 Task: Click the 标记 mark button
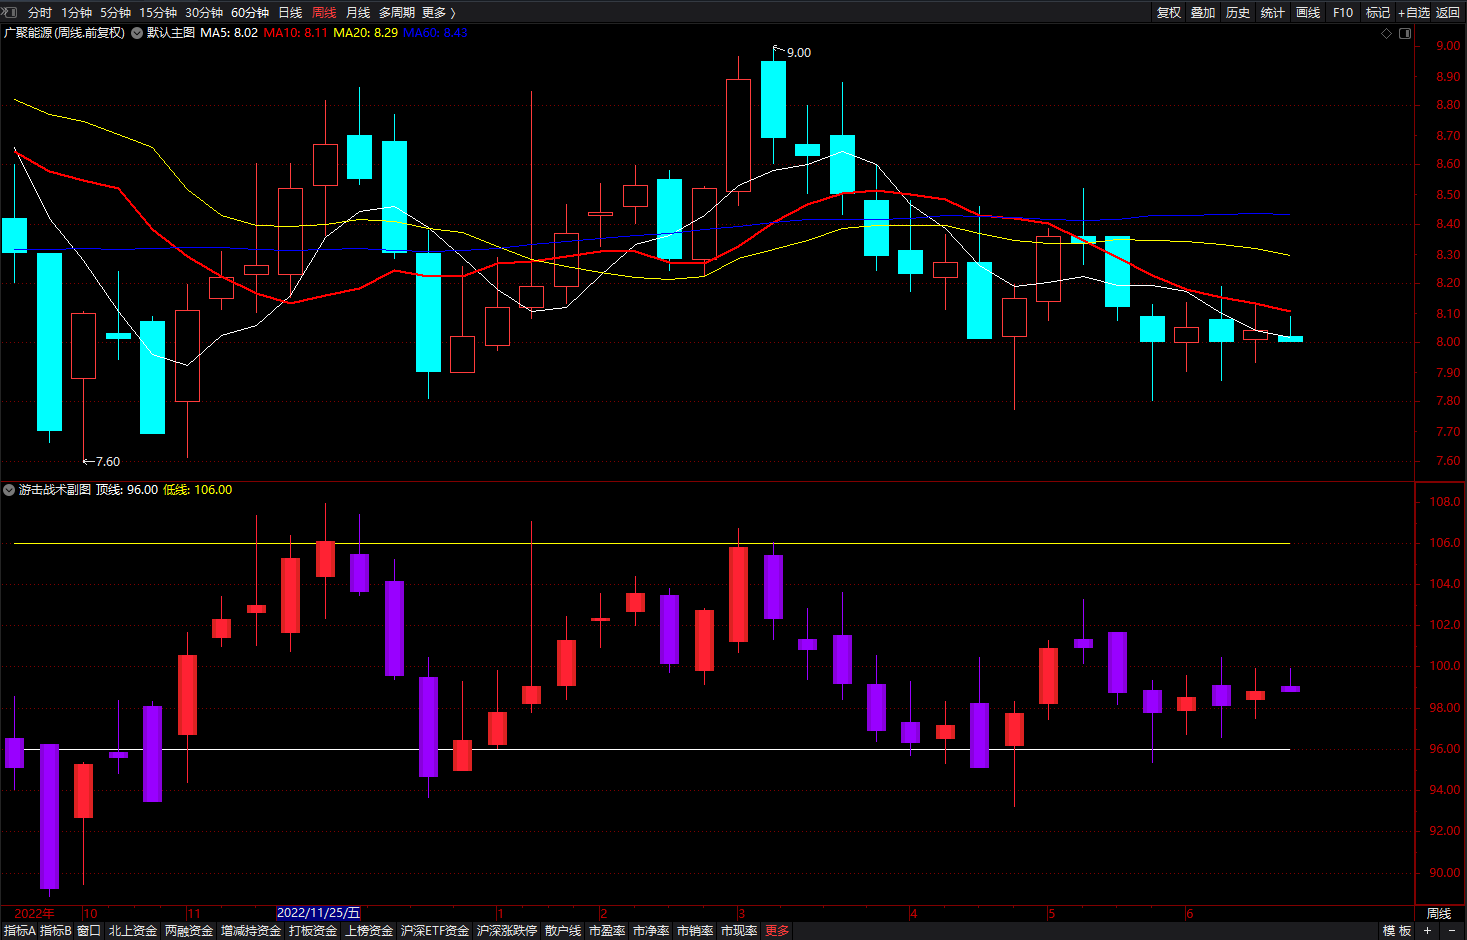click(x=1378, y=12)
